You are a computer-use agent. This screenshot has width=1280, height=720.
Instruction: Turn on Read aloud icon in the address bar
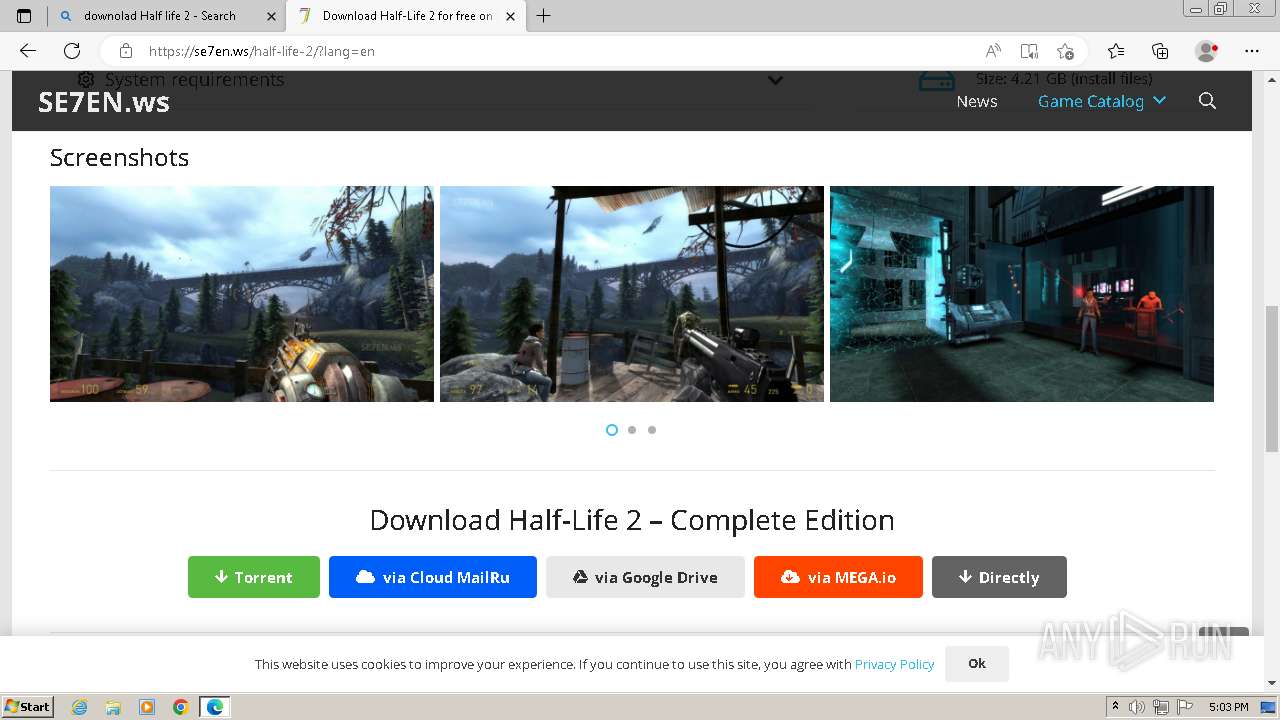(x=993, y=51)
